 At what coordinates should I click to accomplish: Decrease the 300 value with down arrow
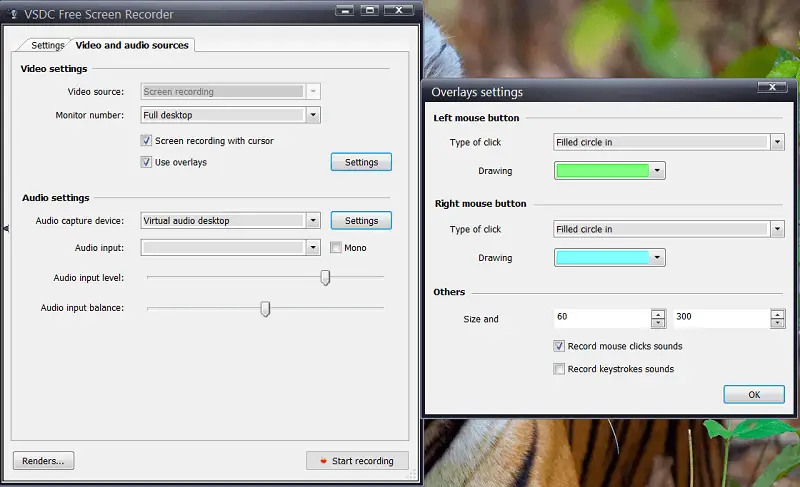pos(777,323)
